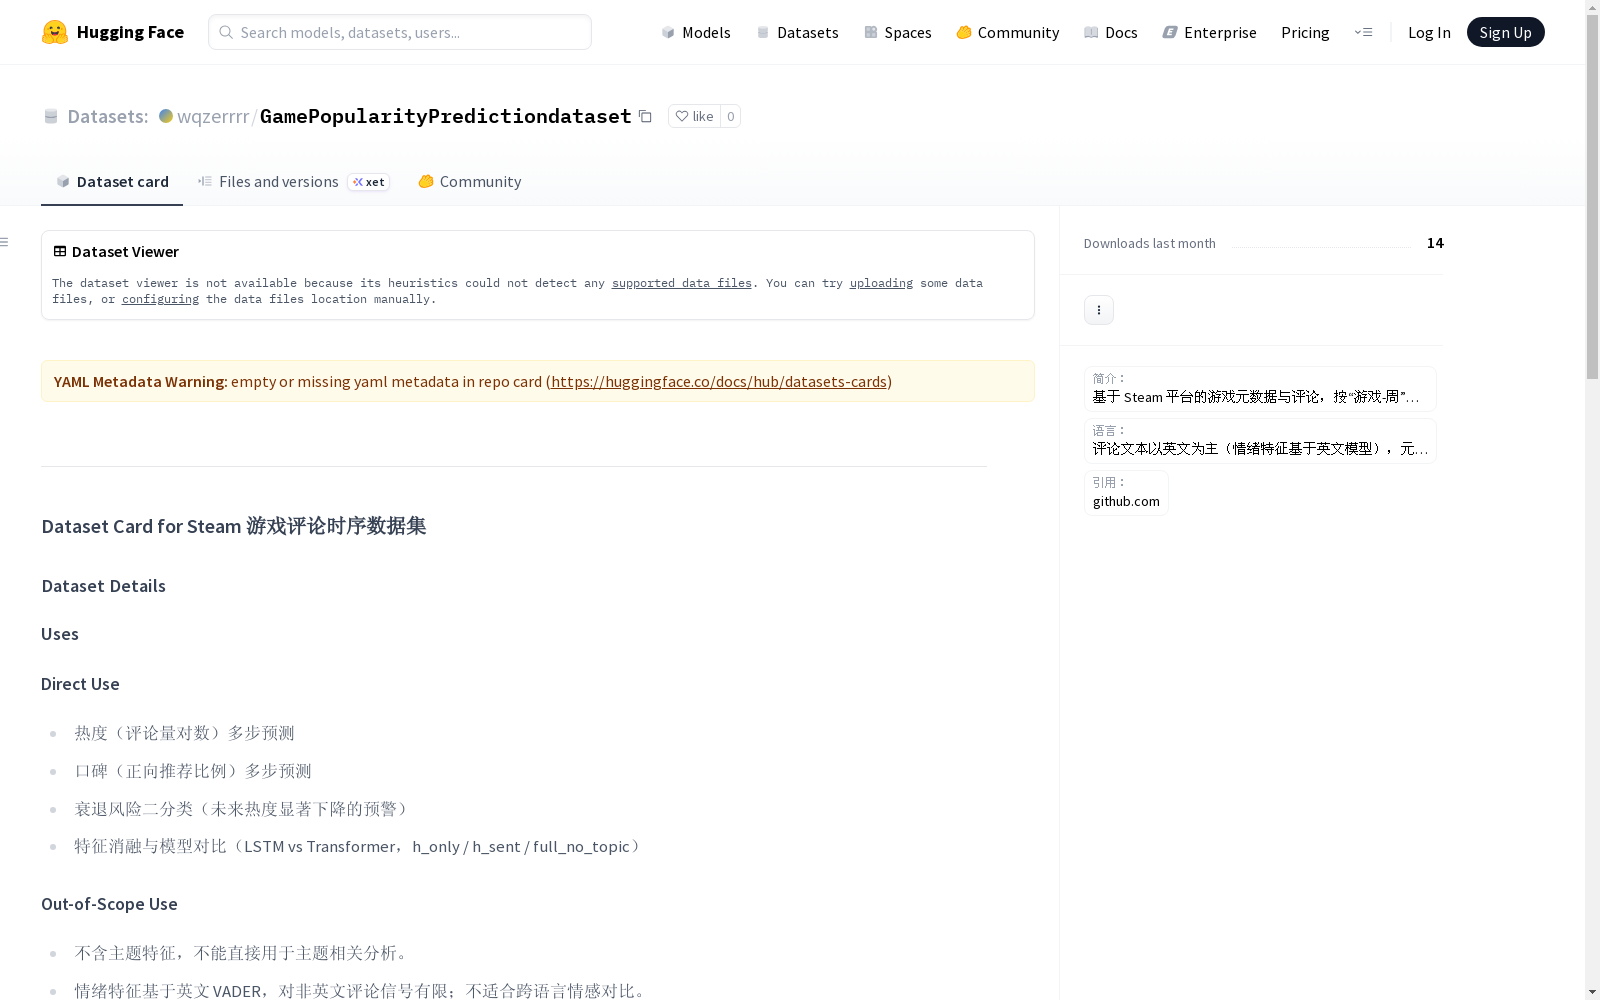
Task: Go to the Pricing page
Action: pyautogui.click(x=1305, y=32)
